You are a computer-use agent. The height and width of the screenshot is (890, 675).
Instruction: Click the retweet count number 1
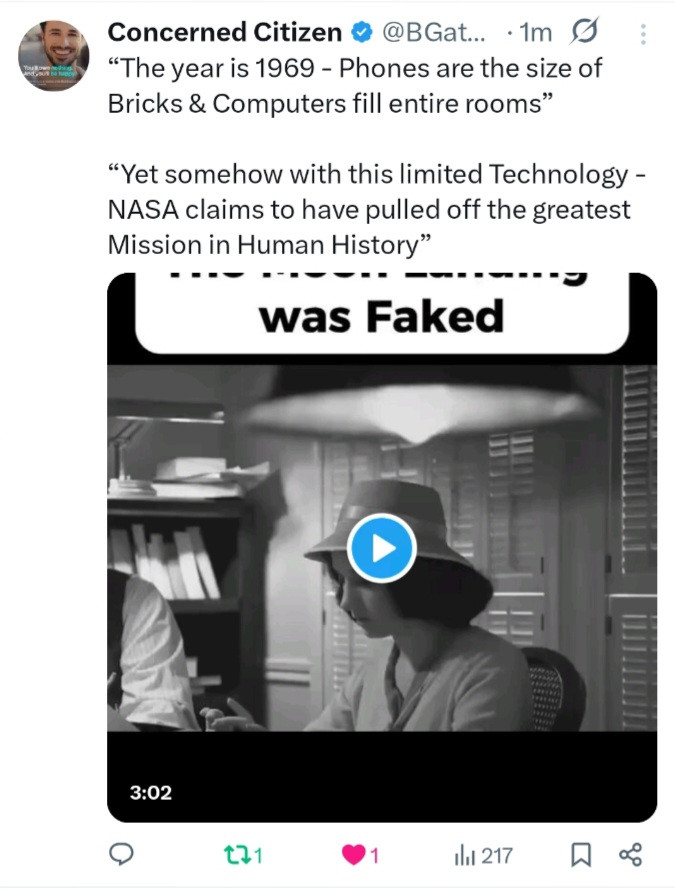pos(258,855)
